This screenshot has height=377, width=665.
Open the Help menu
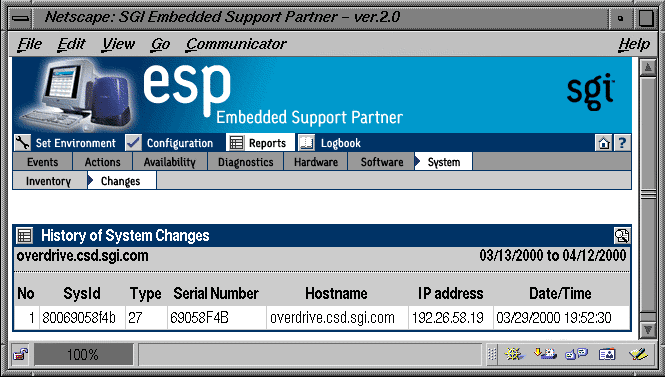[634, 44]
